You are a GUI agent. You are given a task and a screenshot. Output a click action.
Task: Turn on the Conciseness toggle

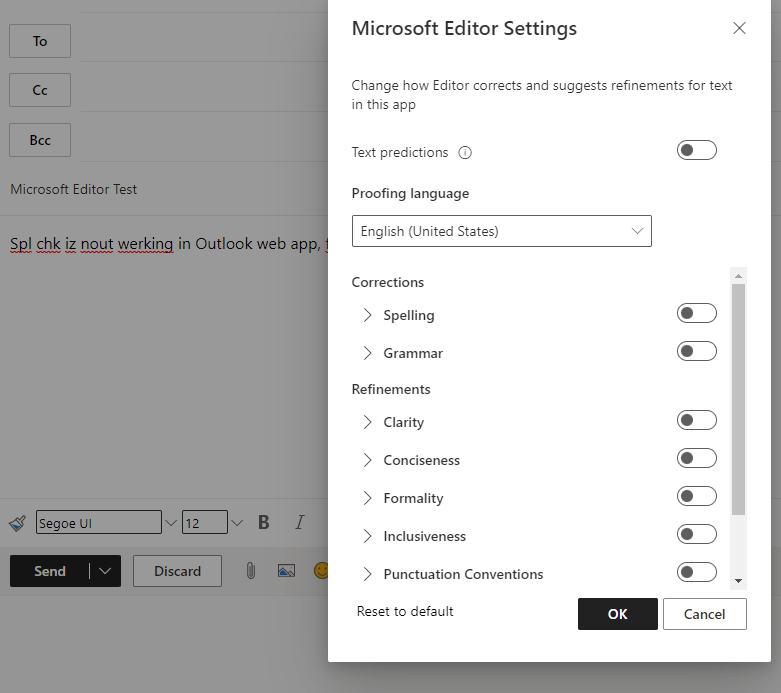[696, 458]
